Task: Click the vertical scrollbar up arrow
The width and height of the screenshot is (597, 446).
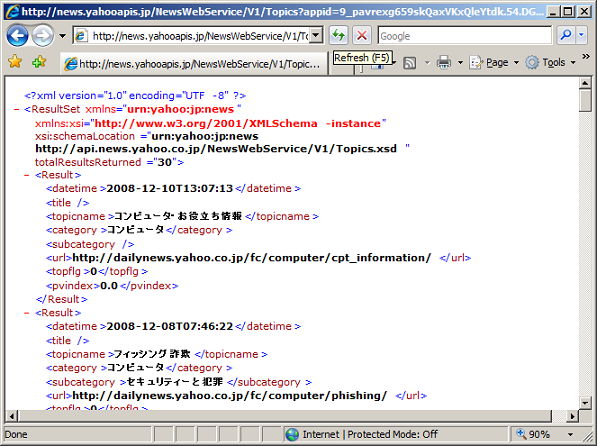Action: (x=584, y=82)
